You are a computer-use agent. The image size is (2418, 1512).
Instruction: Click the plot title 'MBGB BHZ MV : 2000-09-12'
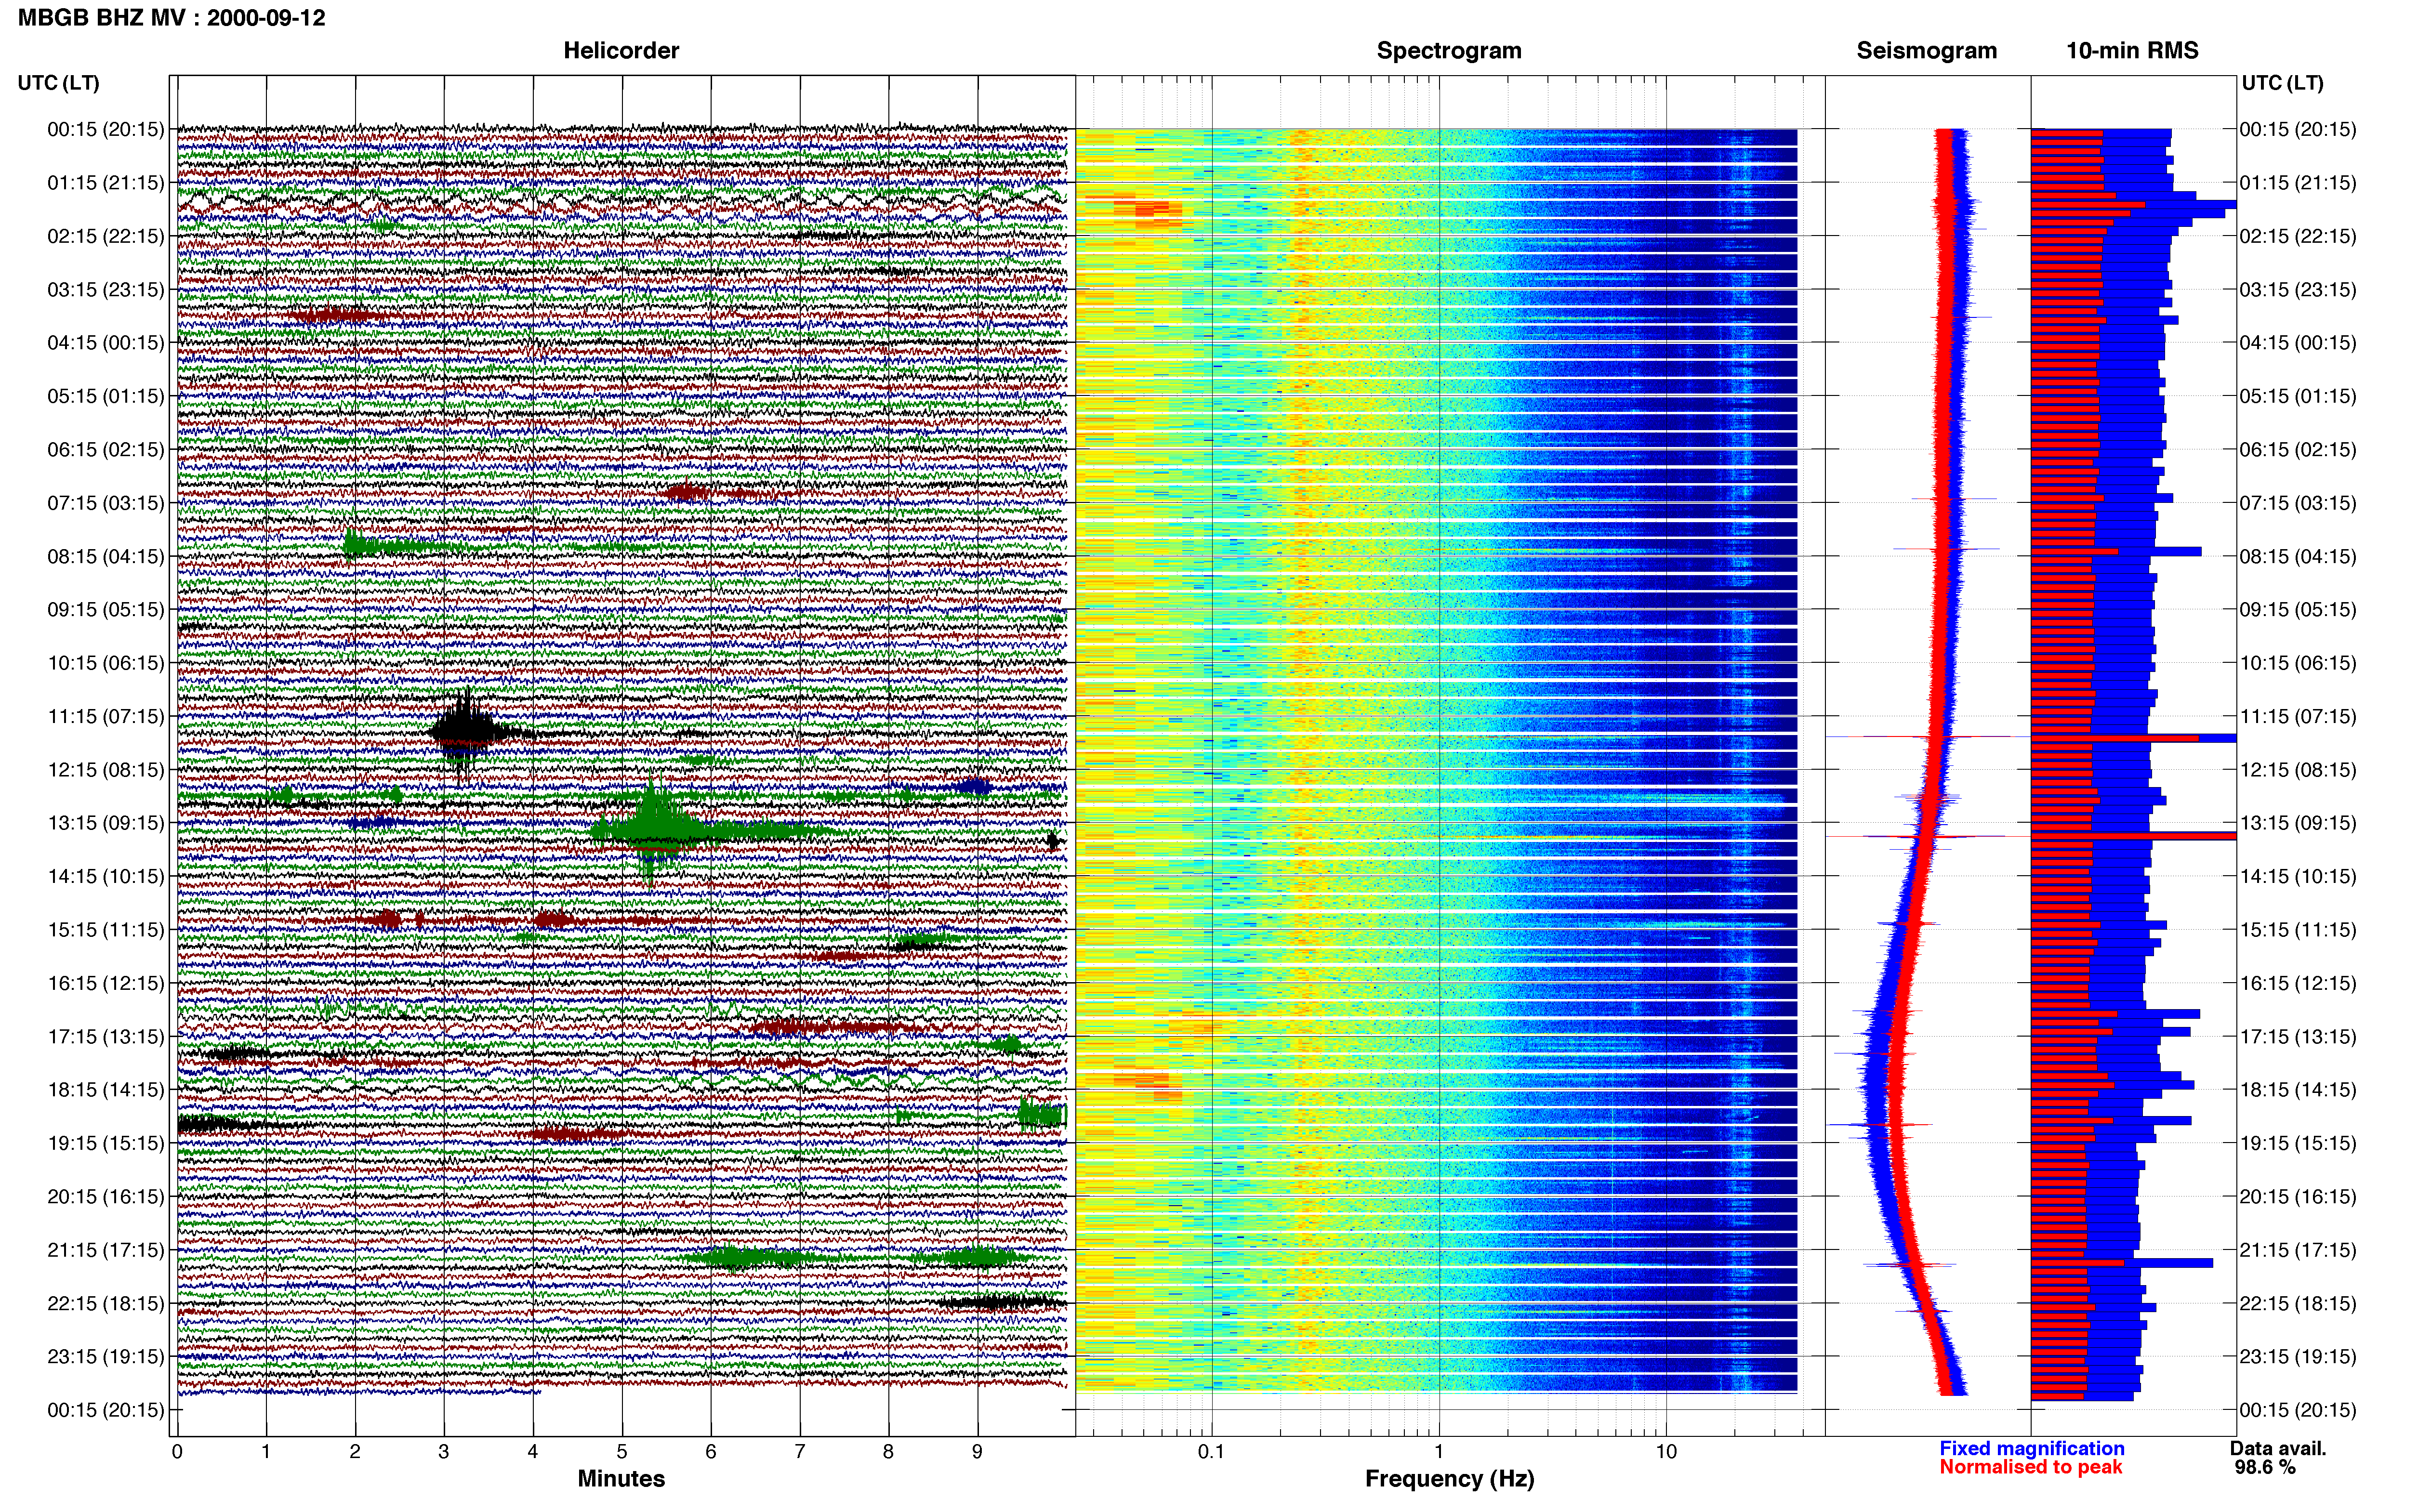tap(171, 17)
